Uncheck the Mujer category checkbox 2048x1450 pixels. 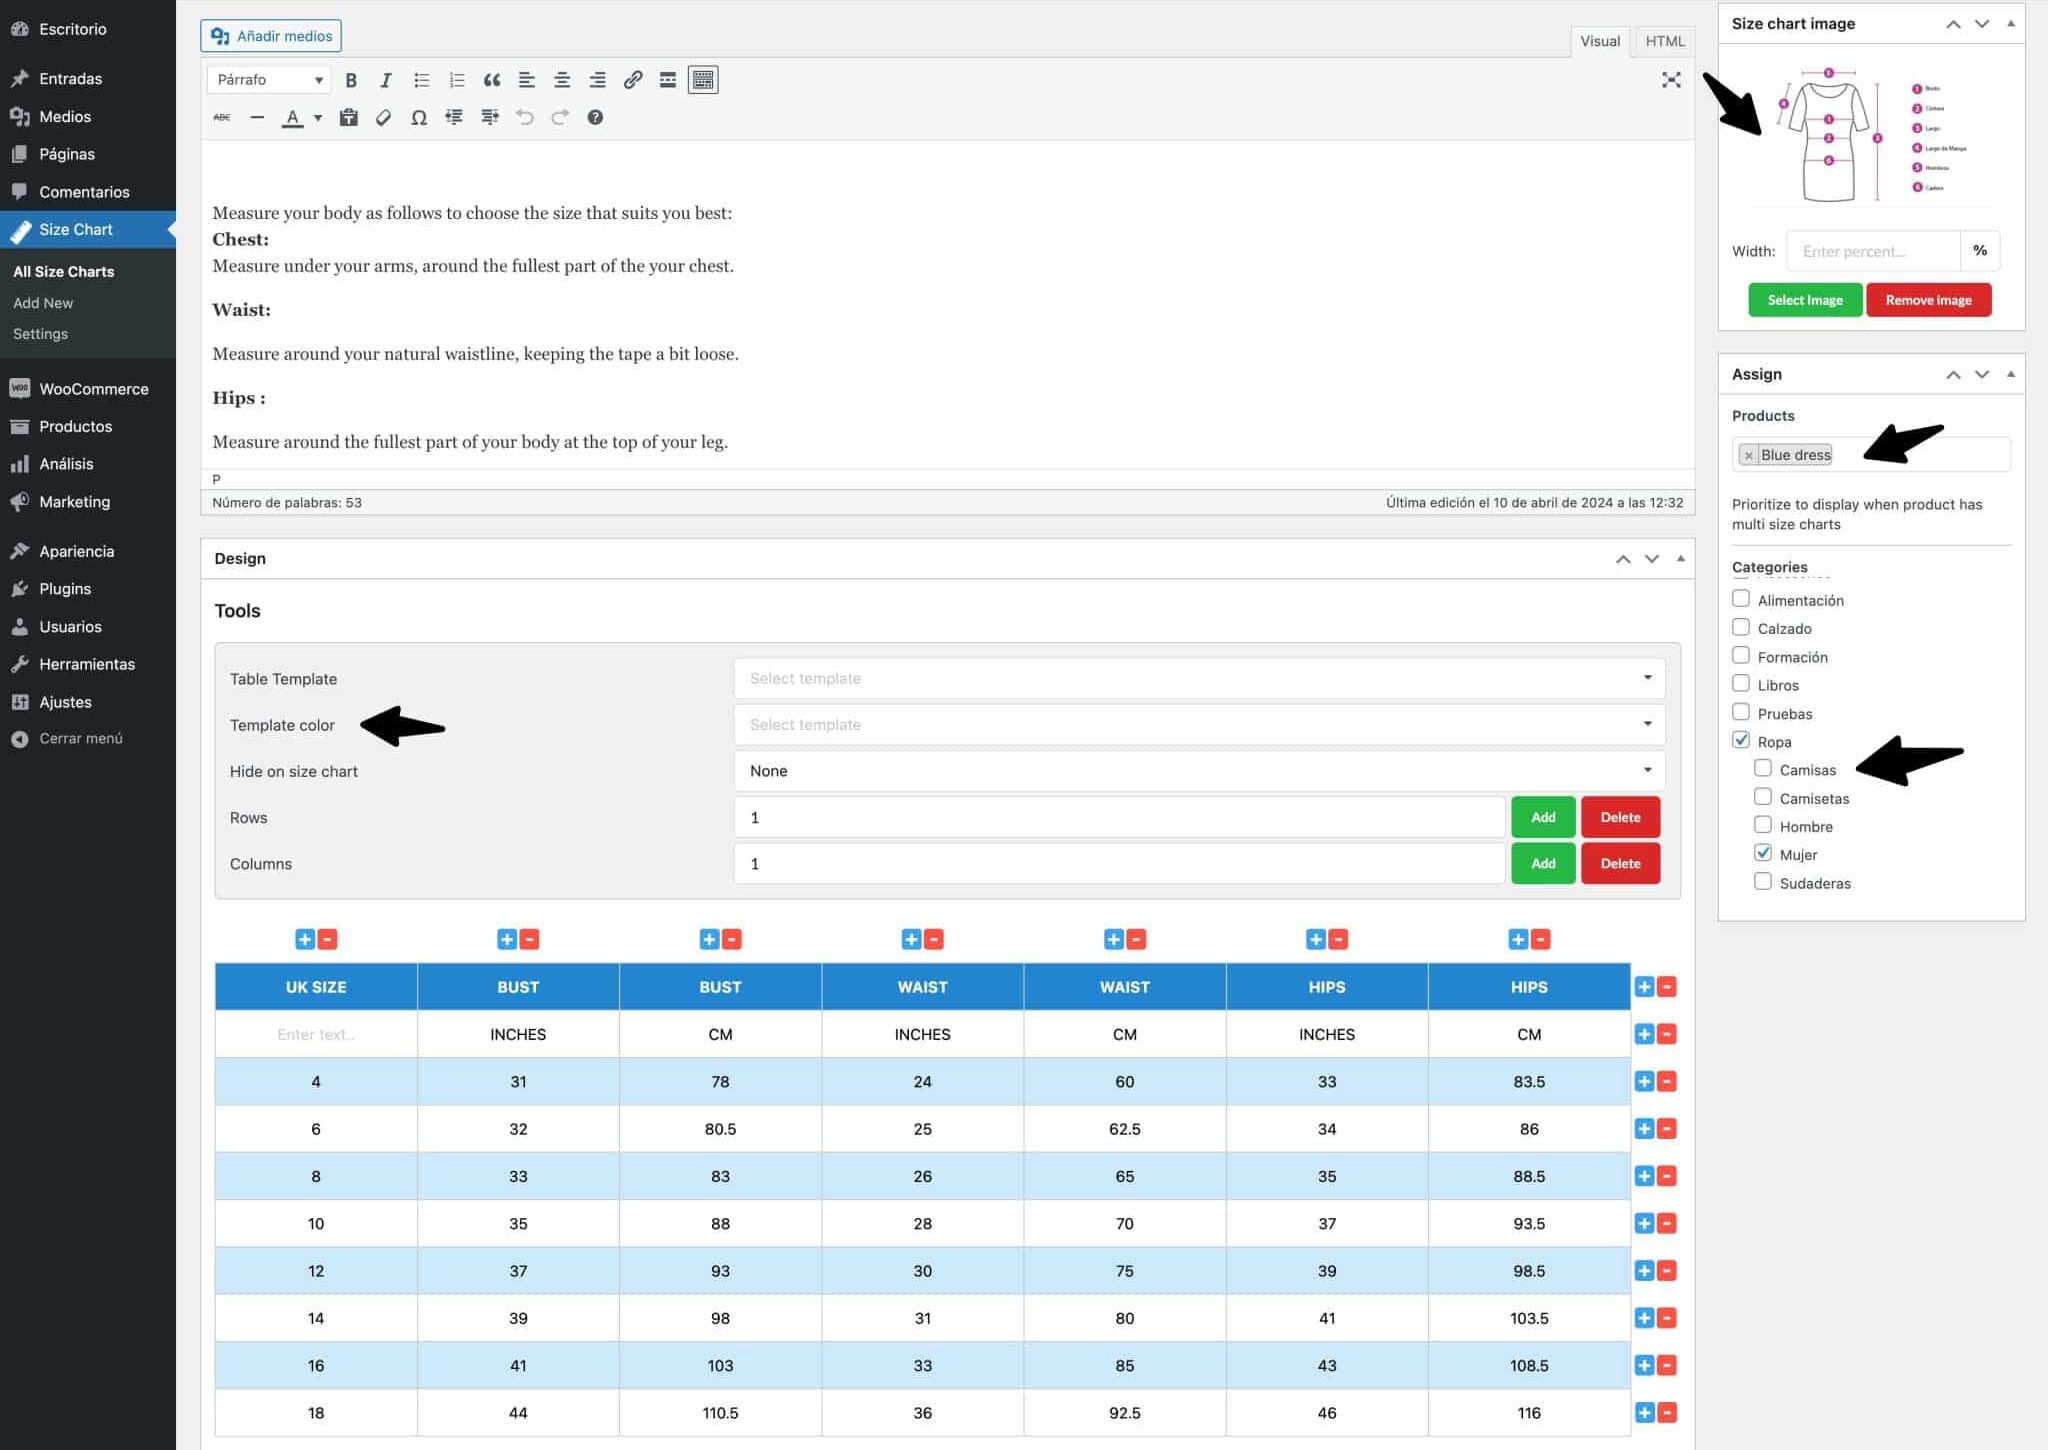click(x=1763, y=853)
